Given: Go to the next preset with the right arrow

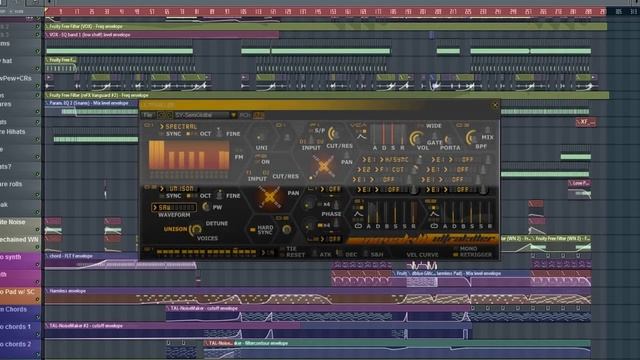Looking at the screenshot, I should (x=169, y=115).
